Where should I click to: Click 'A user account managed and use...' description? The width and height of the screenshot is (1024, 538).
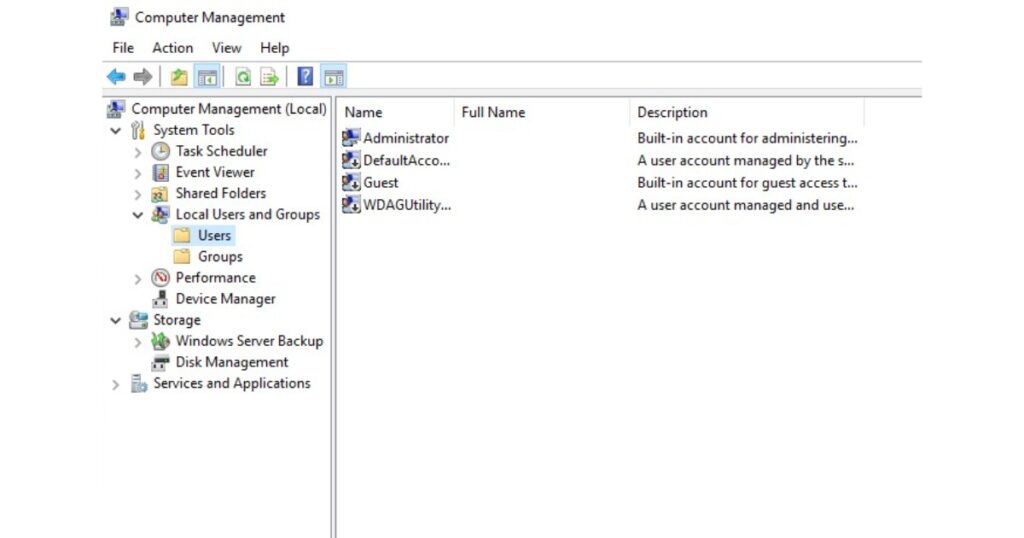point(745,204)
